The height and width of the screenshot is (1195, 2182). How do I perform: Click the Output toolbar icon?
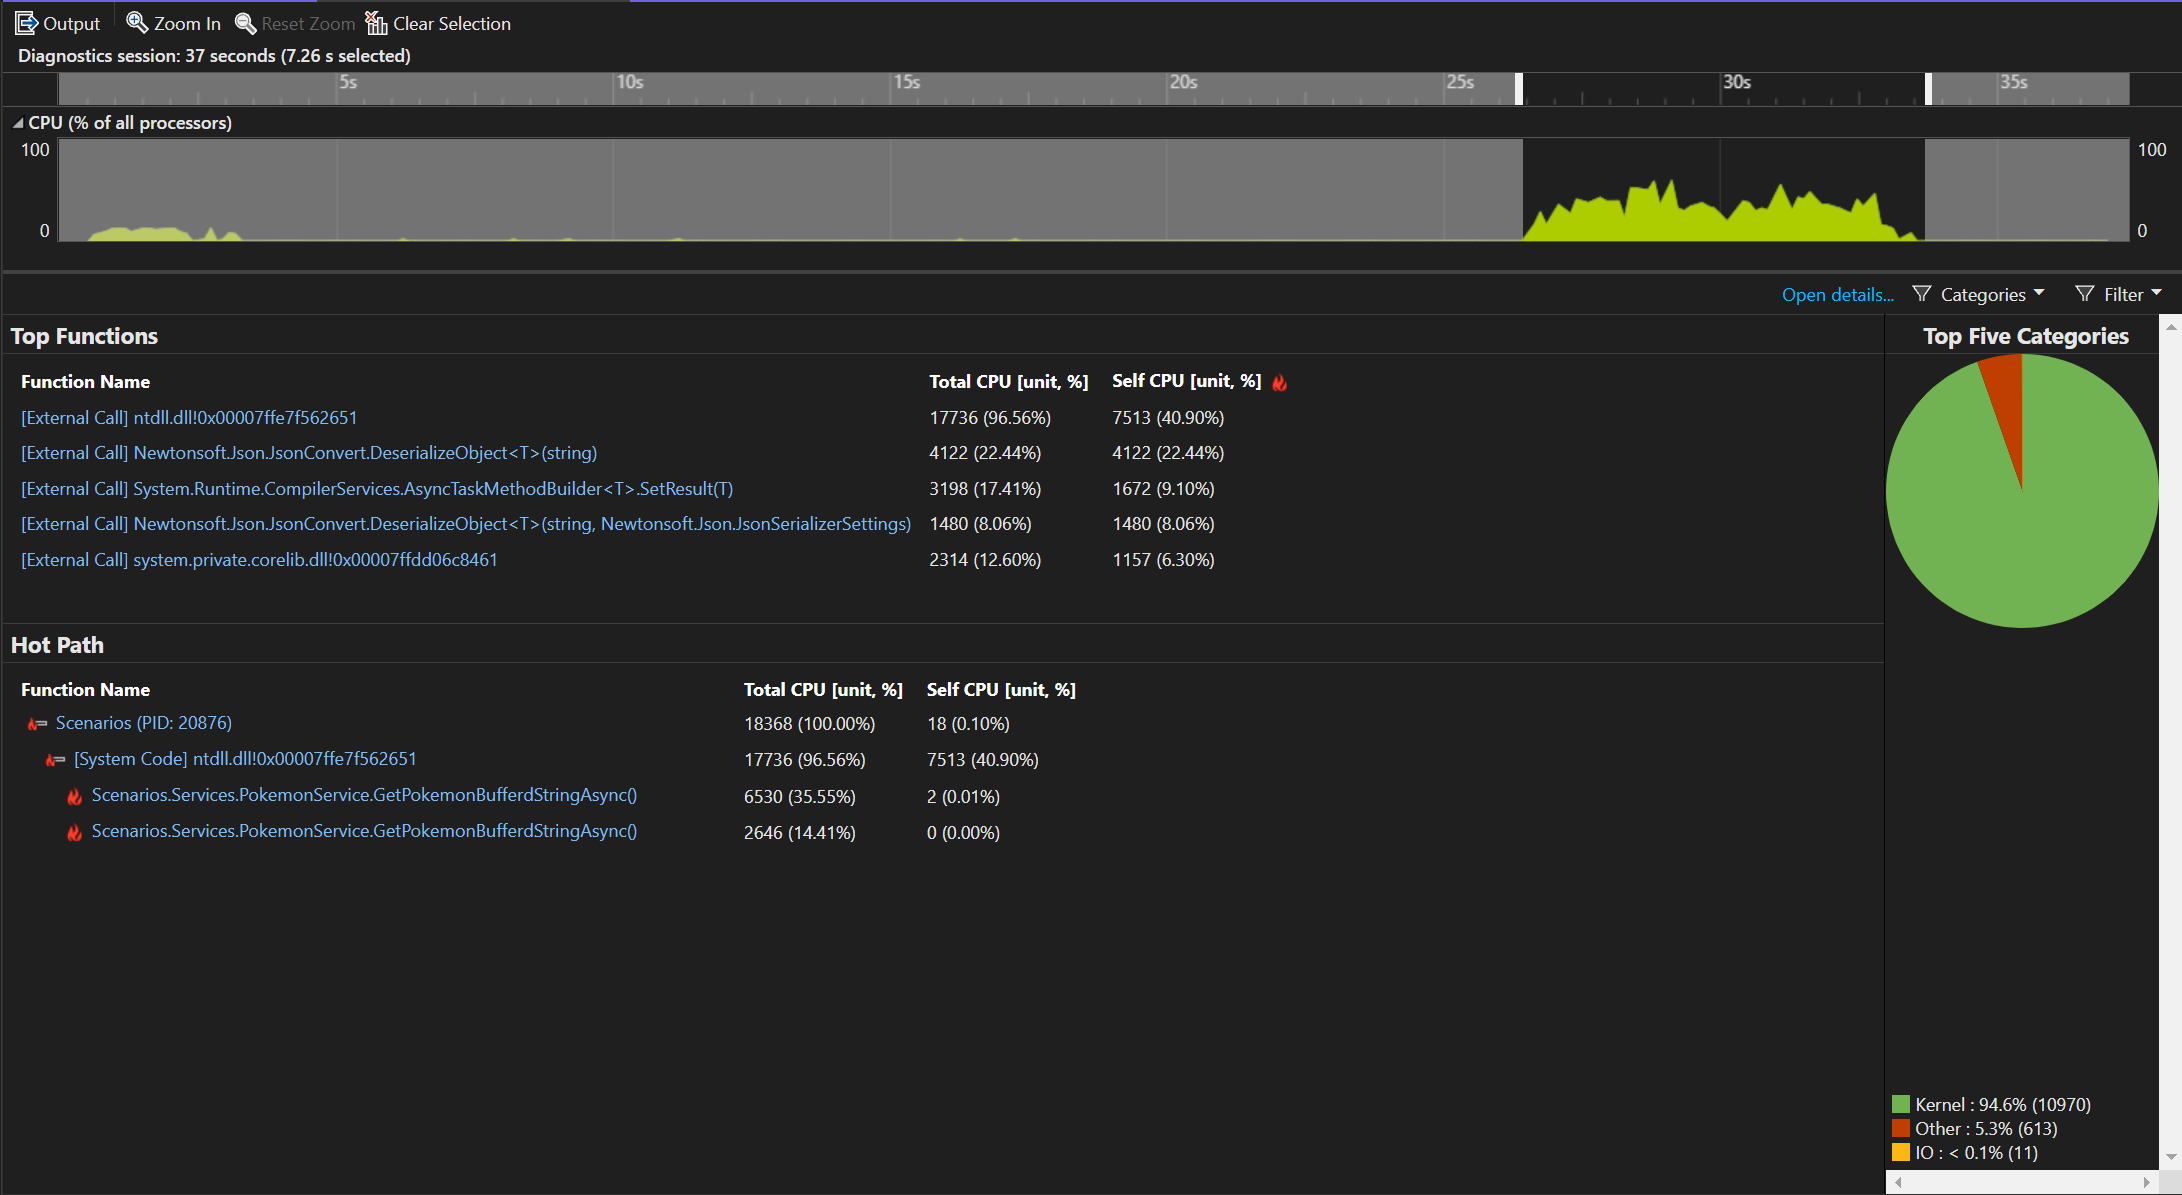click(26, 23)
